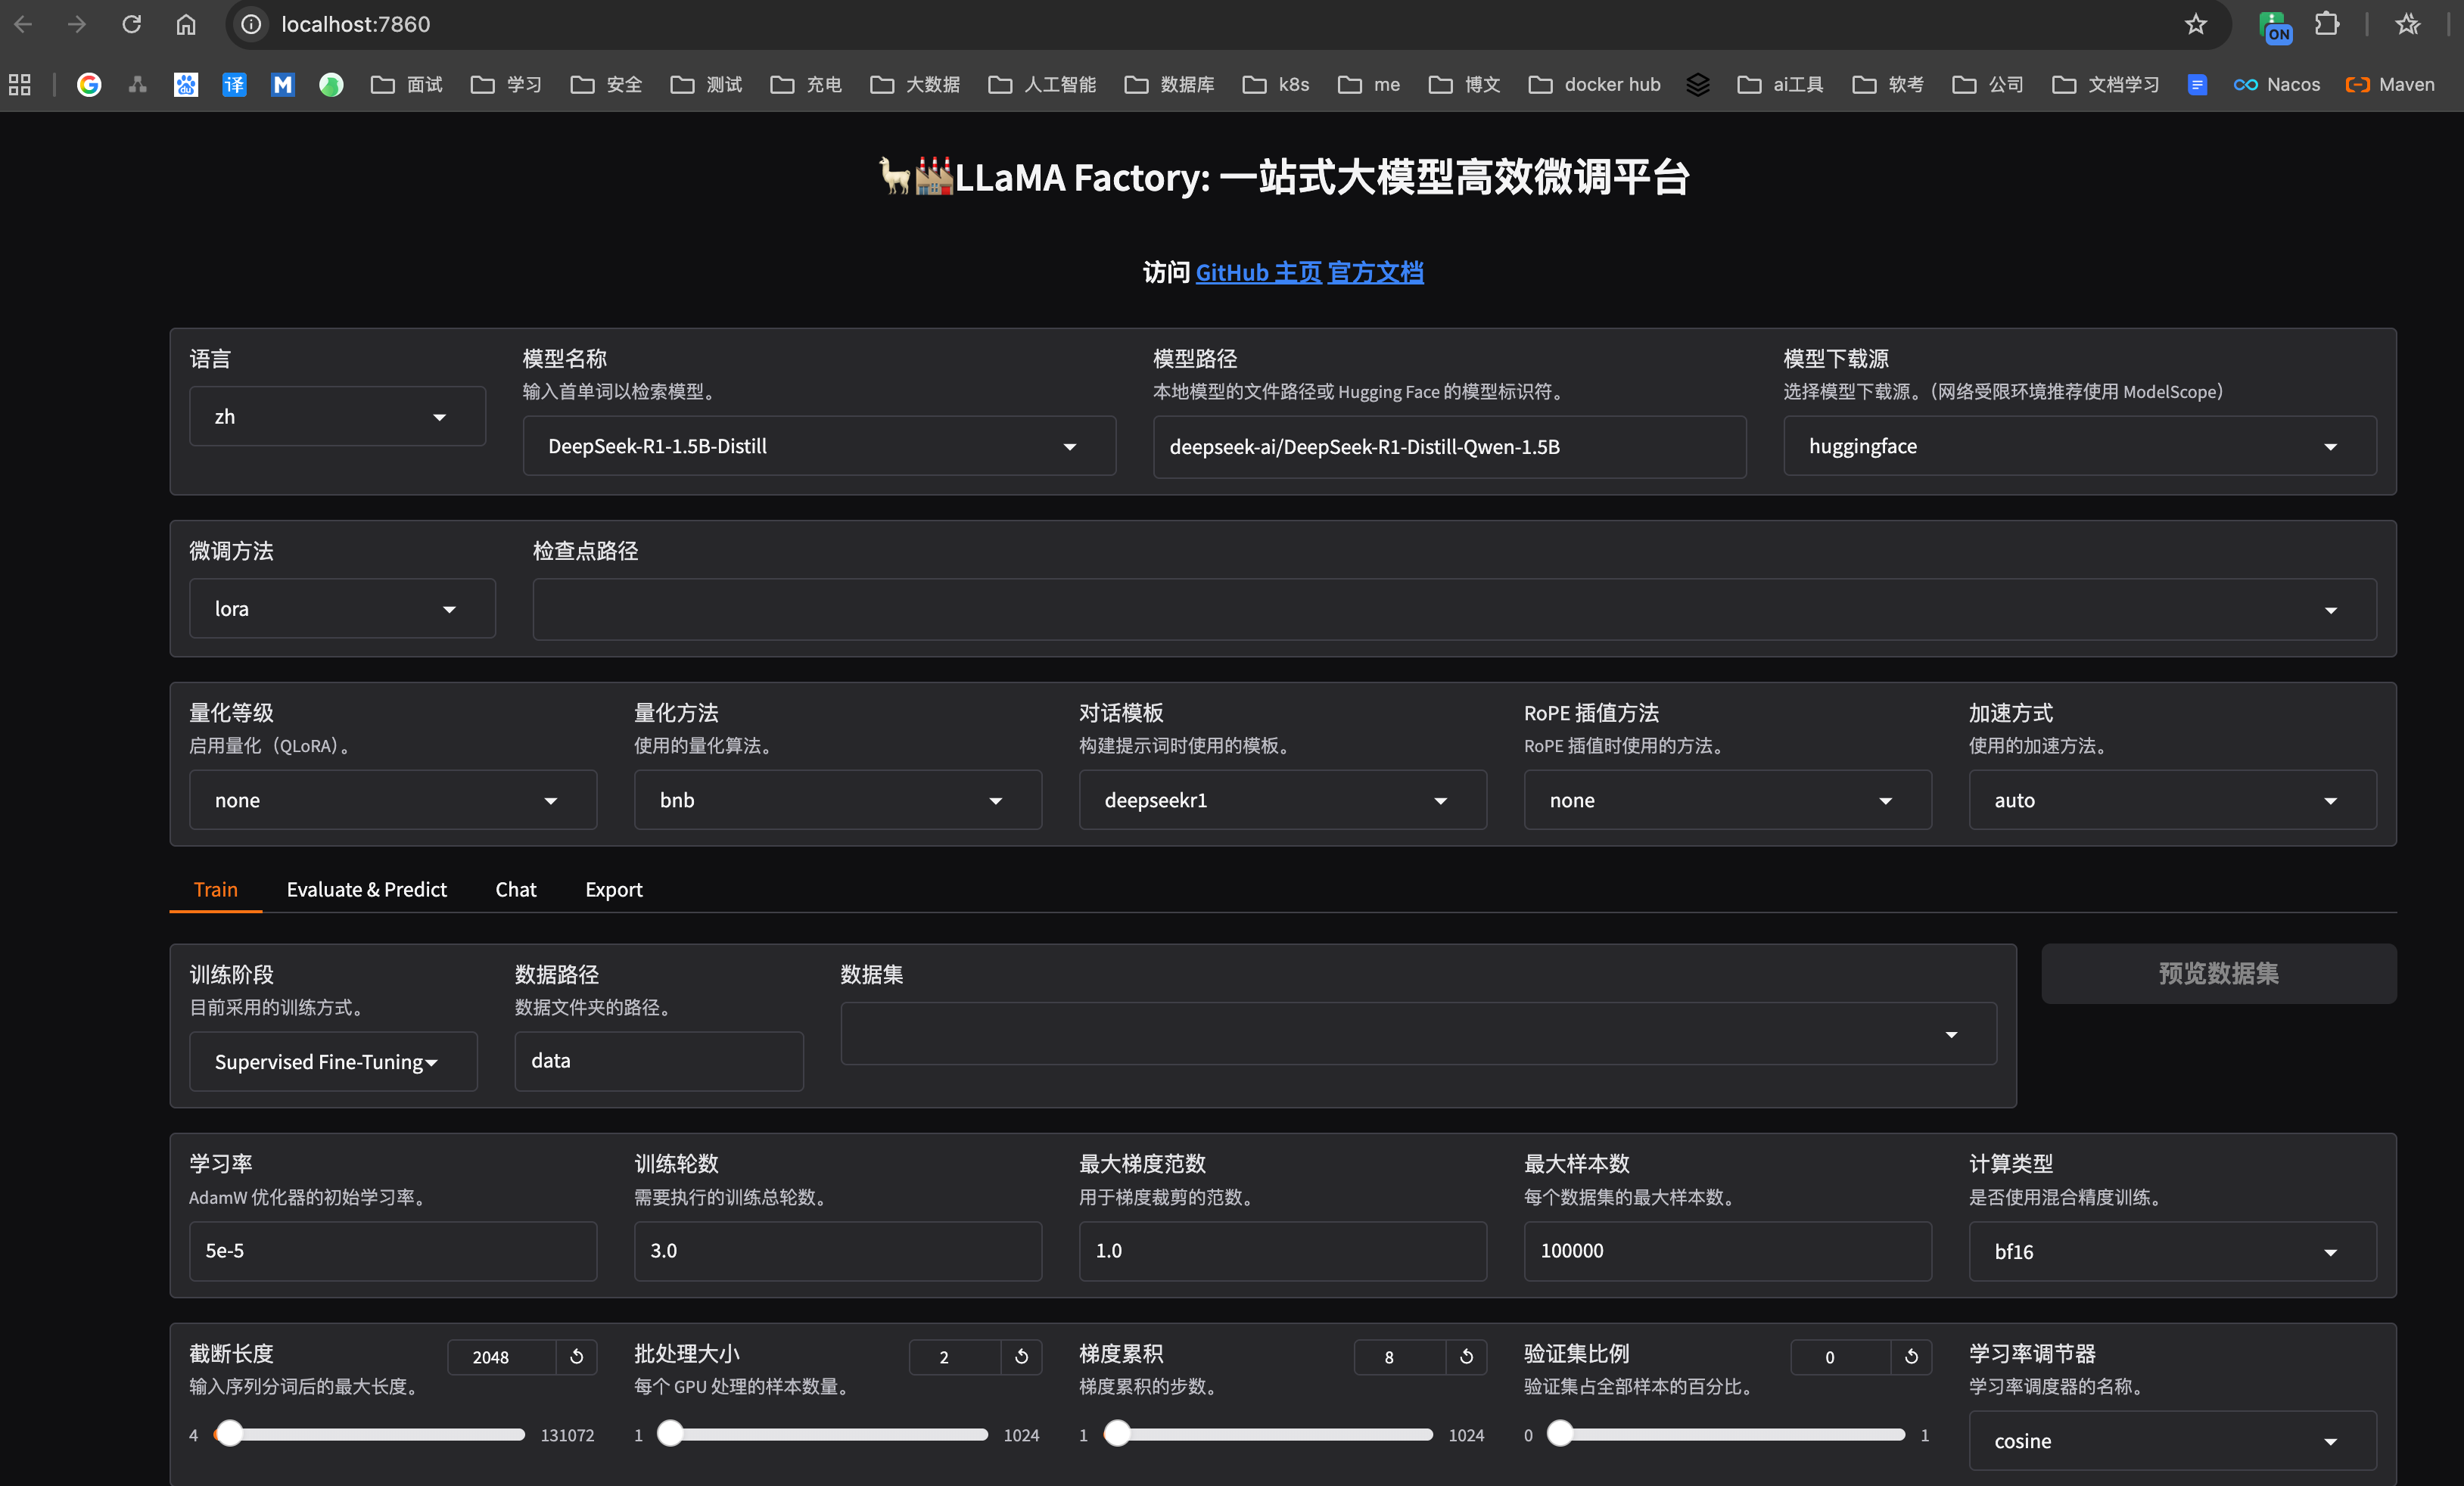Expand the 检查点路径 dropdown
Screen dimensions: 2464x1486
(1455, 609)
